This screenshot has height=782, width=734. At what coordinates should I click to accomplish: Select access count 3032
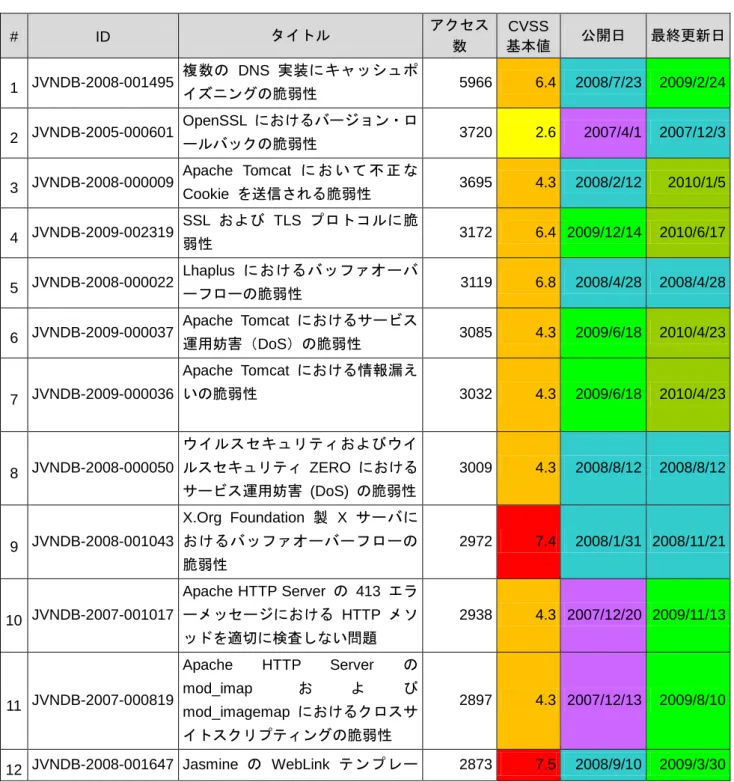pyautogui.click(x=459, y=394)
